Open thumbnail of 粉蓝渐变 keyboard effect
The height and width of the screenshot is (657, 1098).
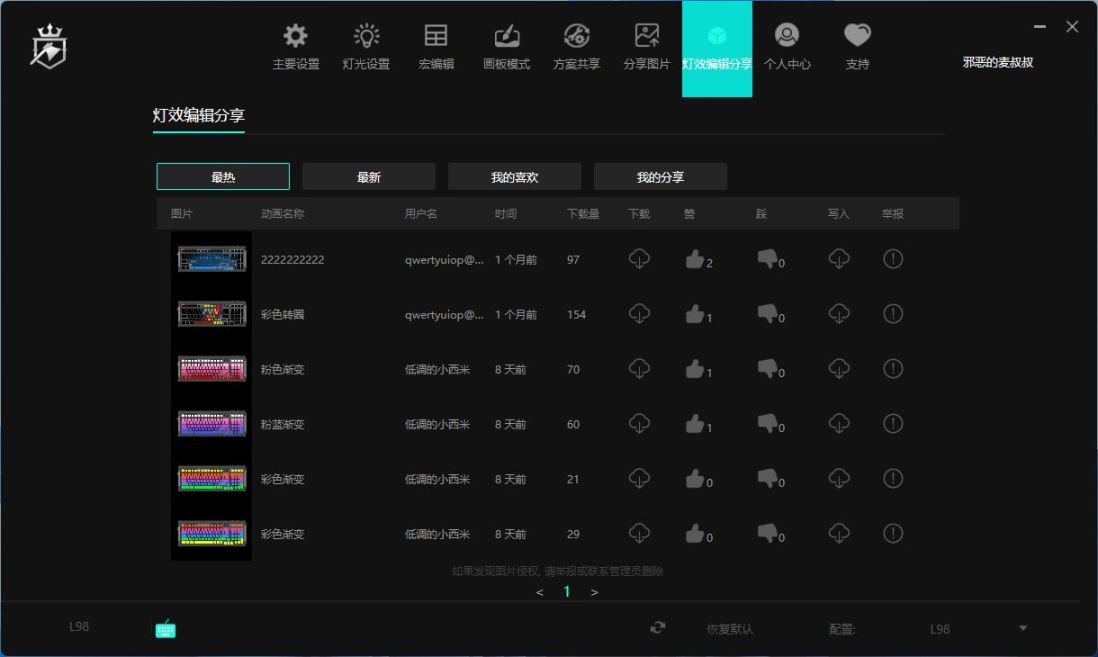point(211,424)
